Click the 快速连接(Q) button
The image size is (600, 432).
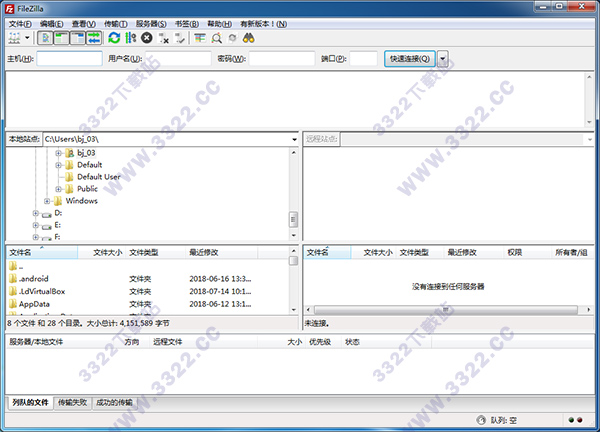(x=410, y=59)
